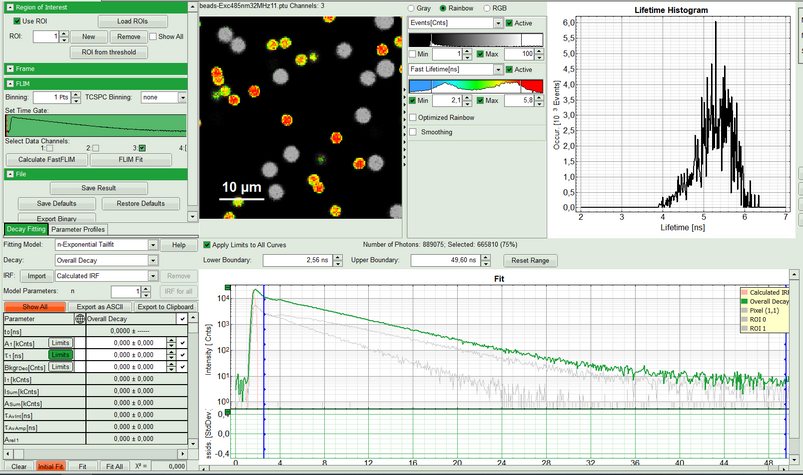The width and height of the screenshot is (803, 475).
Task: Open the Events[Cnts] channel dropdown
Action: click(x=498, y=22)
